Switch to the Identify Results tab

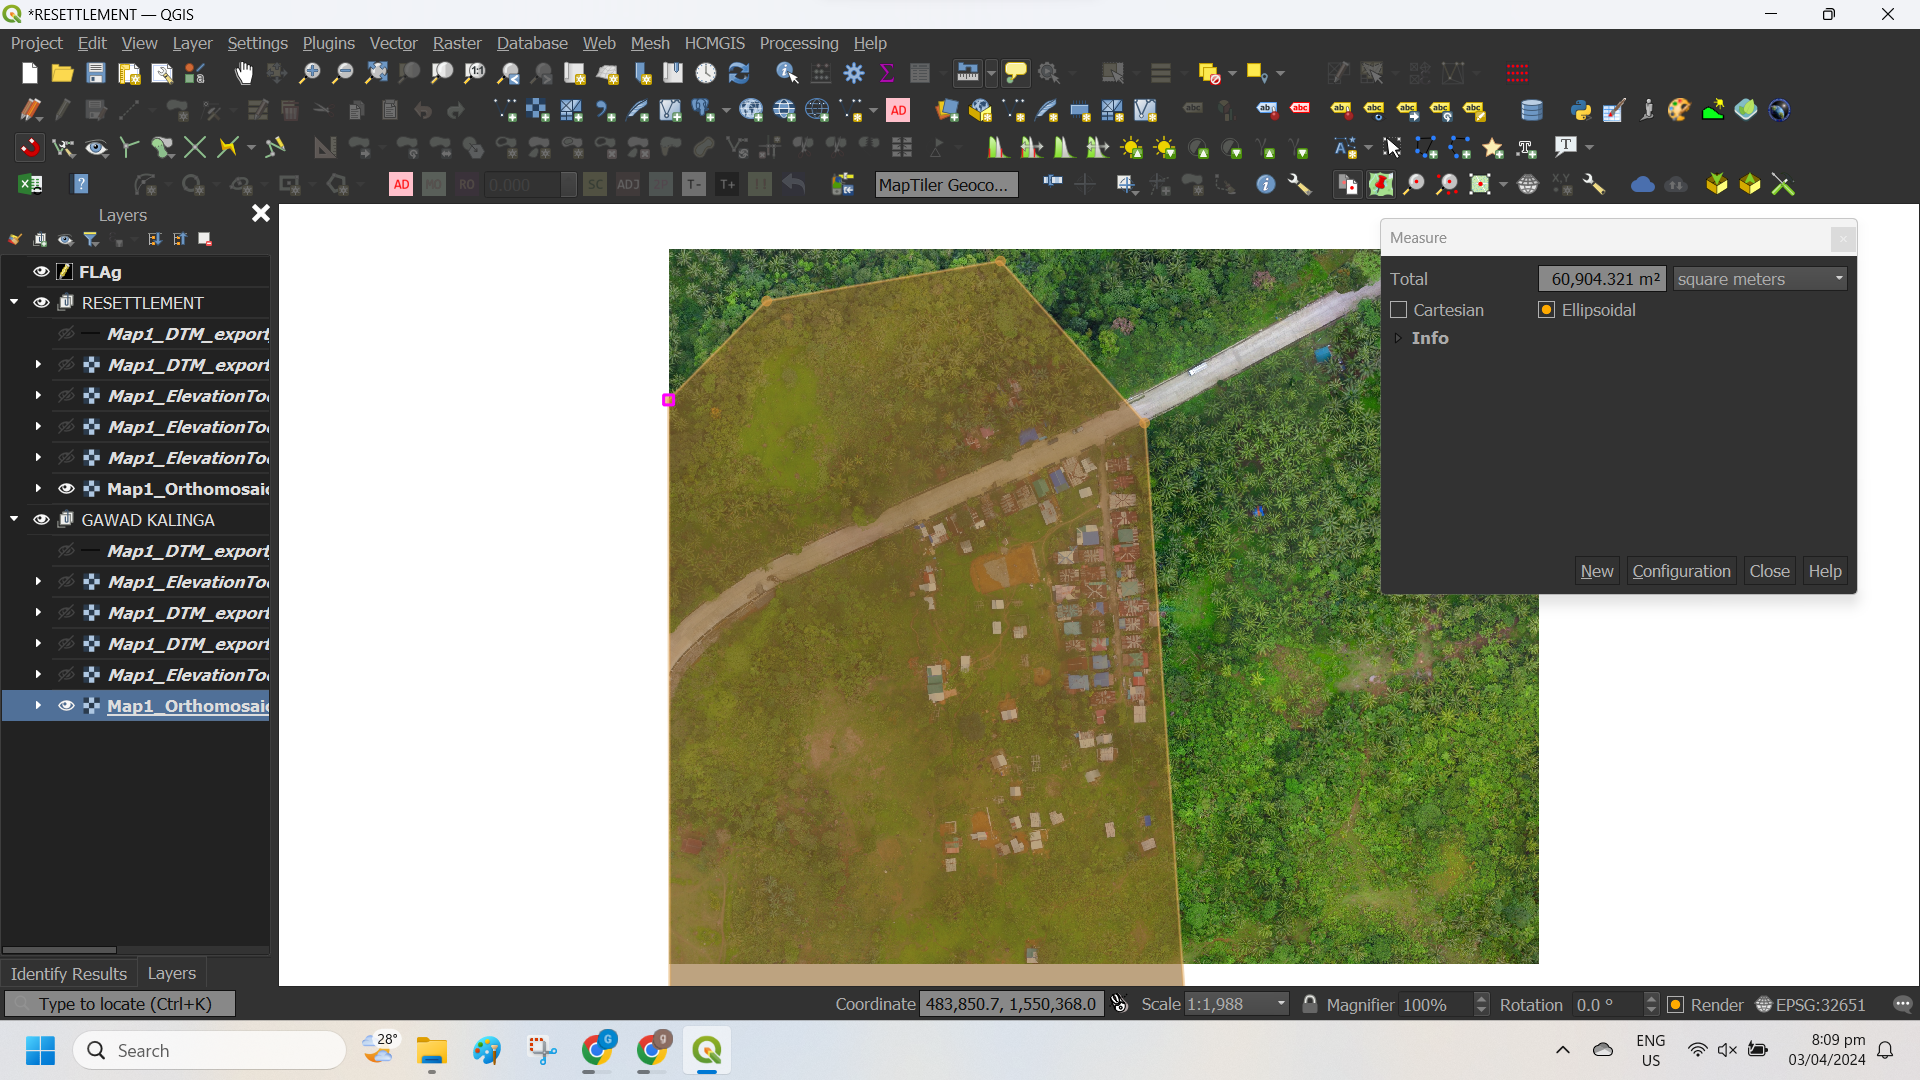[x=68, y=973]
